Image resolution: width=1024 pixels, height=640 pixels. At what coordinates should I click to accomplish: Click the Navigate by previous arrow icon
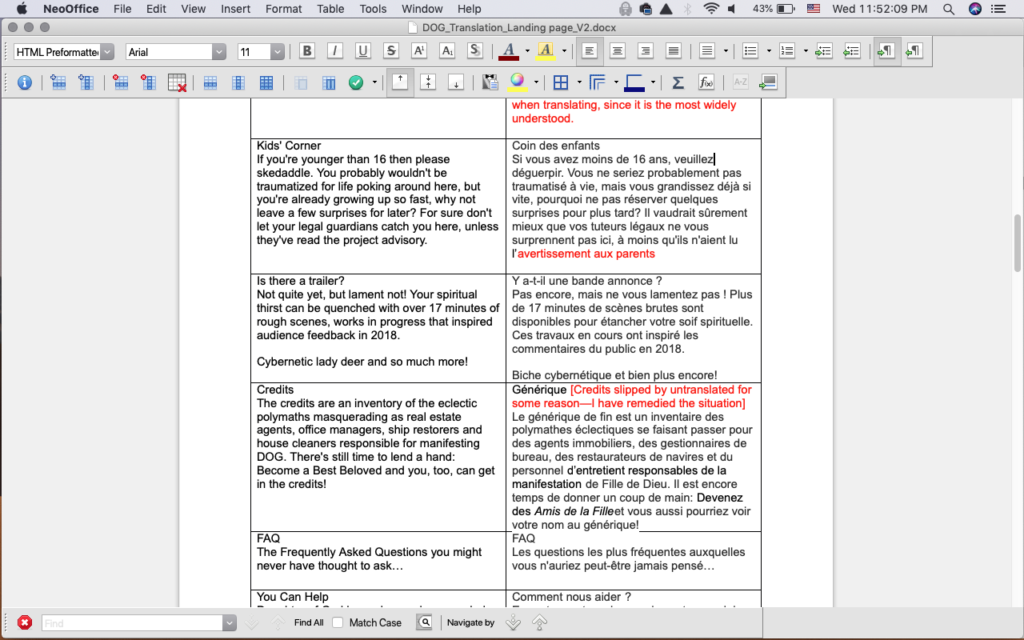[539, 622]
